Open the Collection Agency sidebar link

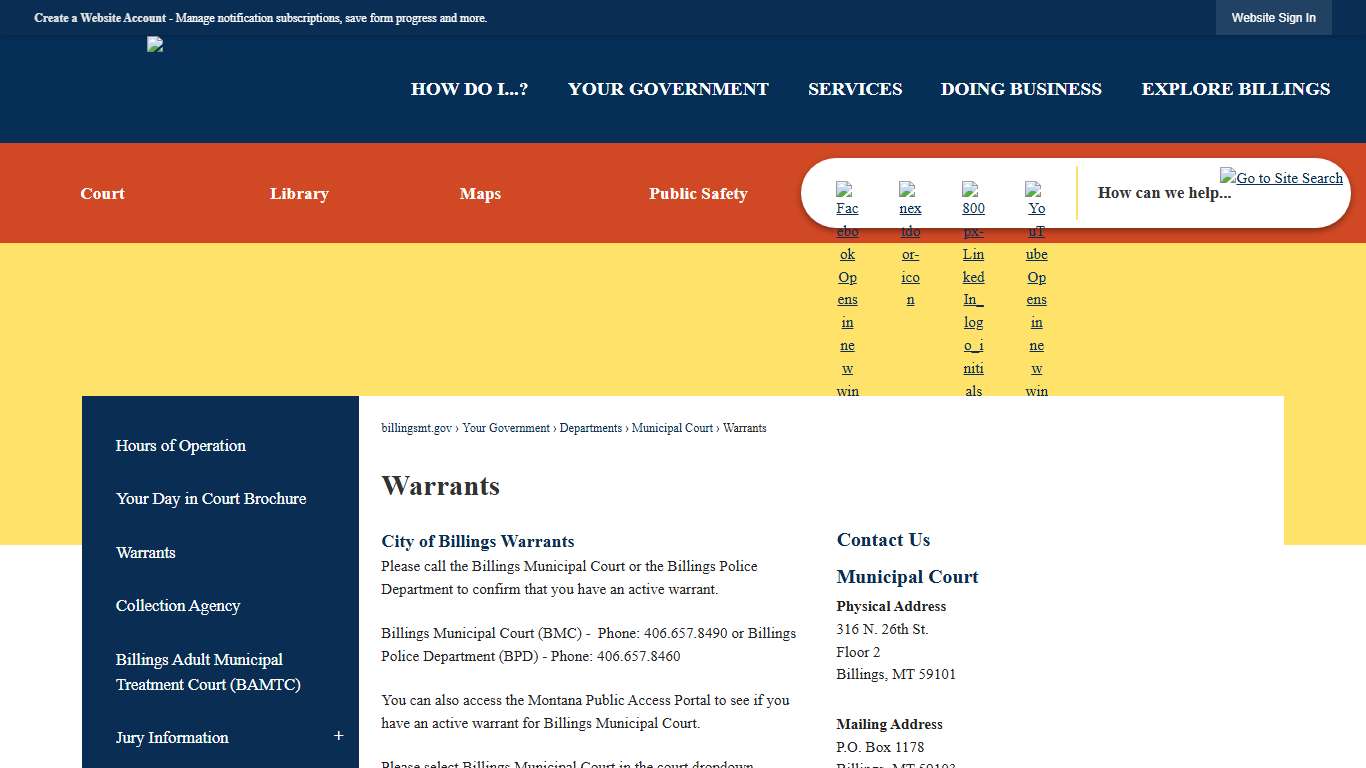[178, 605]
